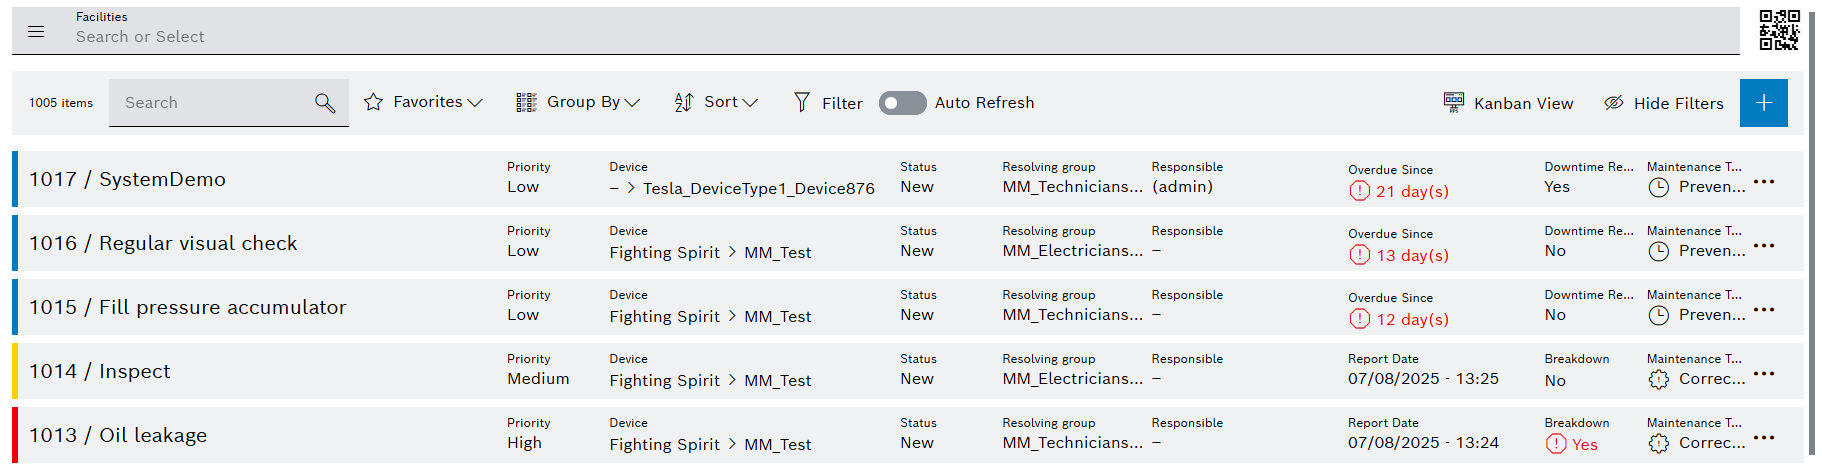Open ticket 1015 Fill pressure accumulator
This screenshot has width=1822, height=469.
pyautogui.click(x=188, y=307)
